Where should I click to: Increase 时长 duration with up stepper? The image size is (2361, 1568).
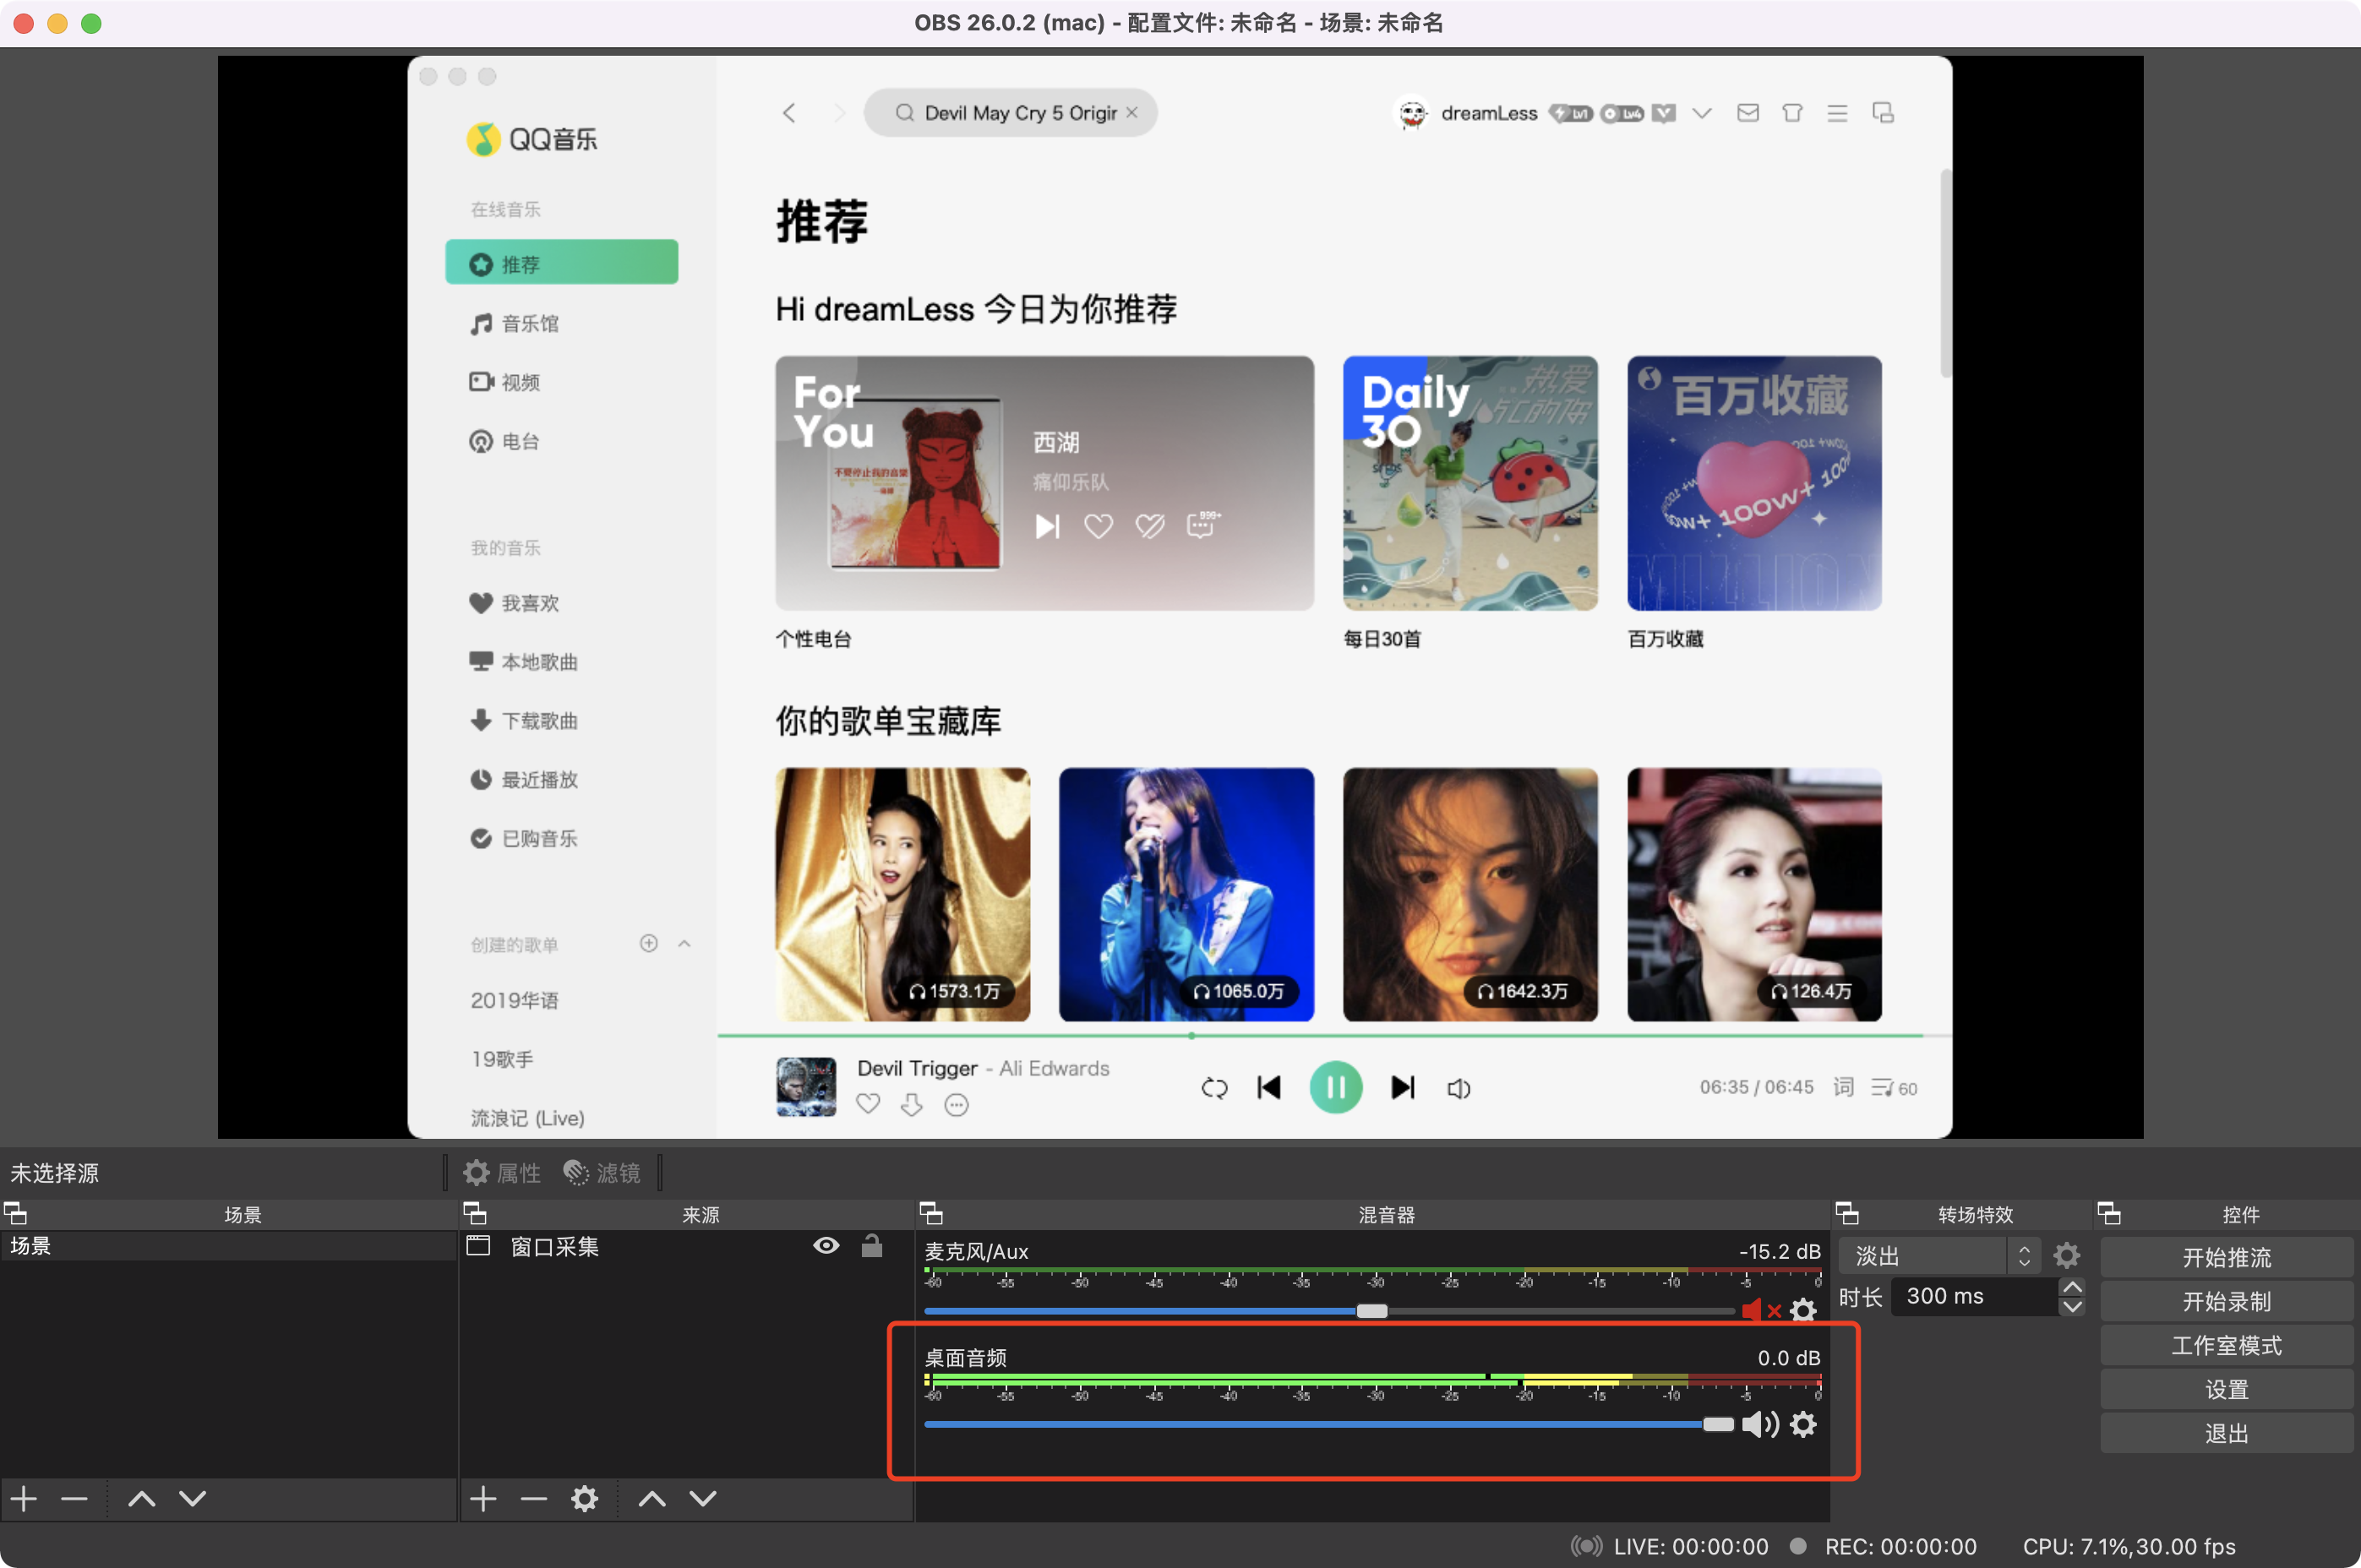2073,1287
